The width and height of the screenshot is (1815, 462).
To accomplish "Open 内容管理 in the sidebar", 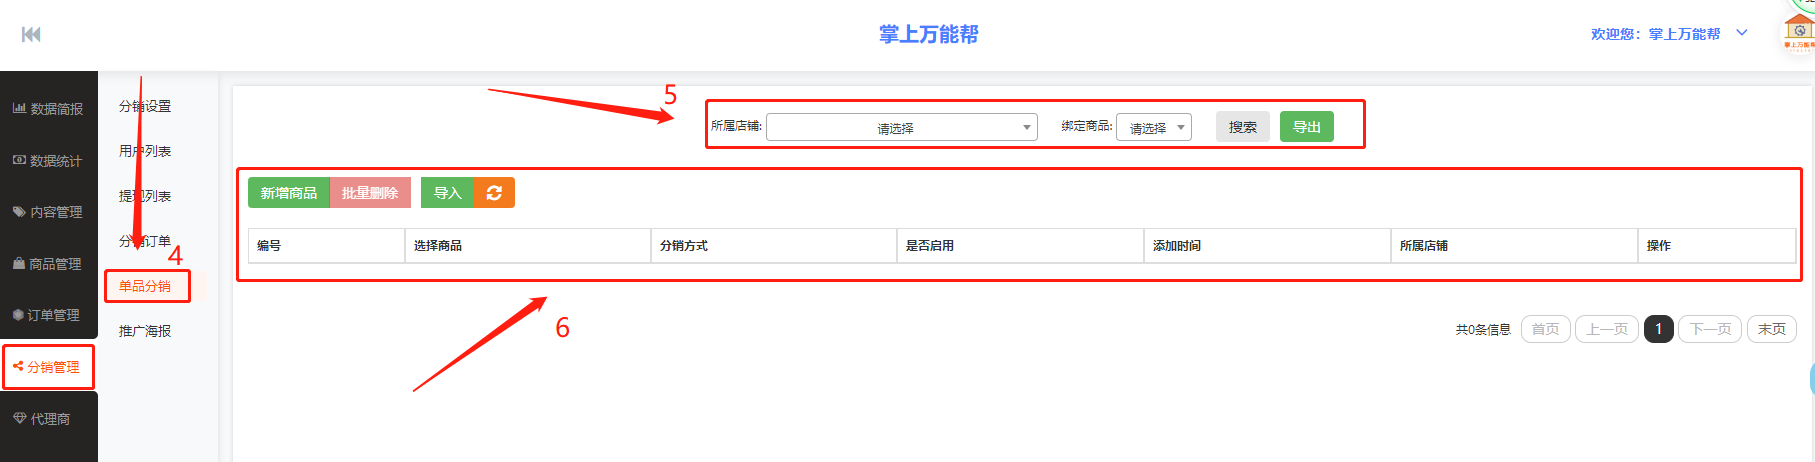I will coord(48,212).
